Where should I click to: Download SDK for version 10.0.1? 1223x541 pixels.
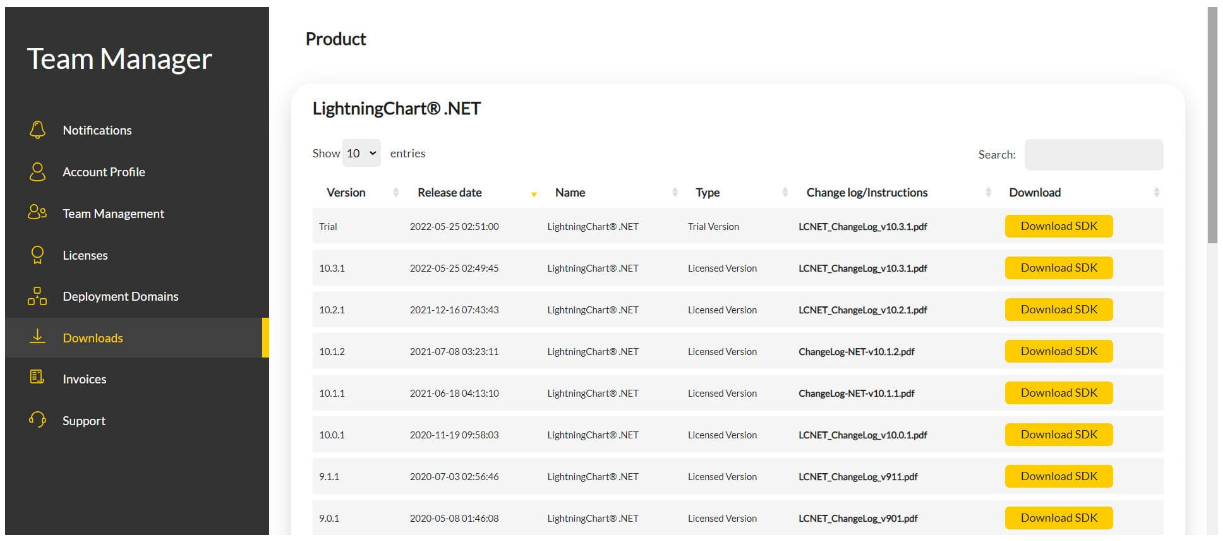click(x=1059, y=435)
